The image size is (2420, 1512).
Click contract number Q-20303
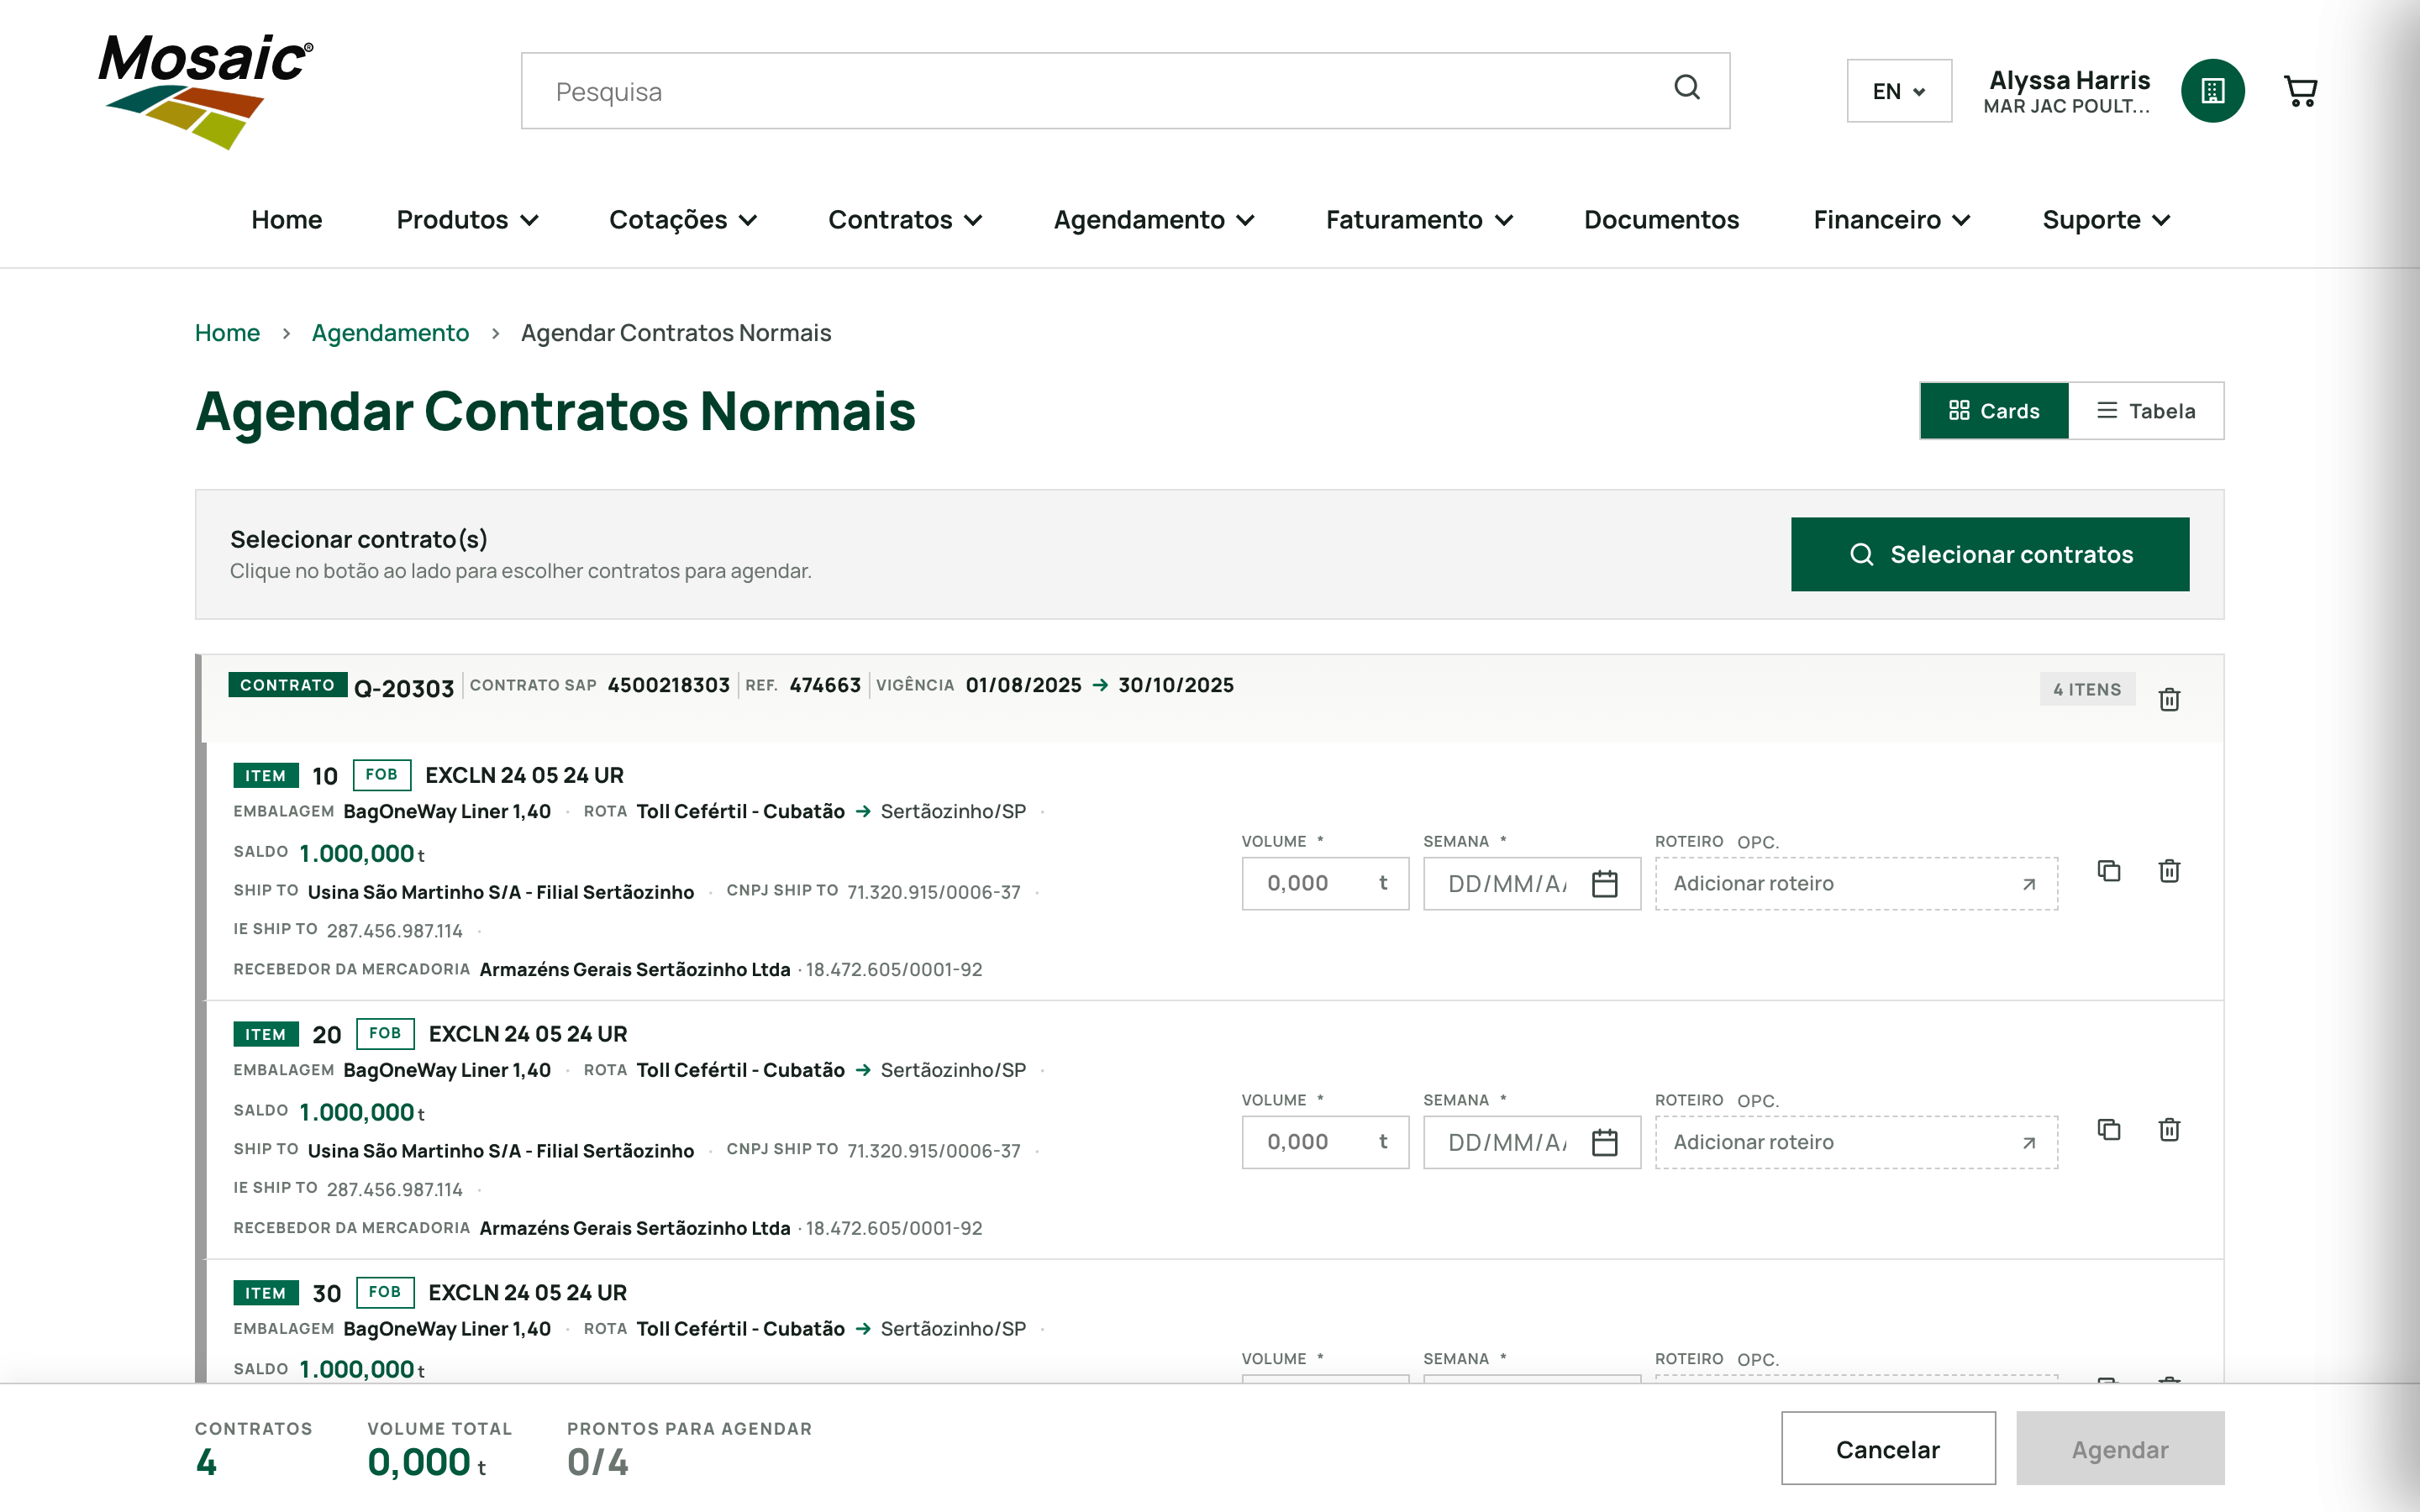(x=404, y=689)
